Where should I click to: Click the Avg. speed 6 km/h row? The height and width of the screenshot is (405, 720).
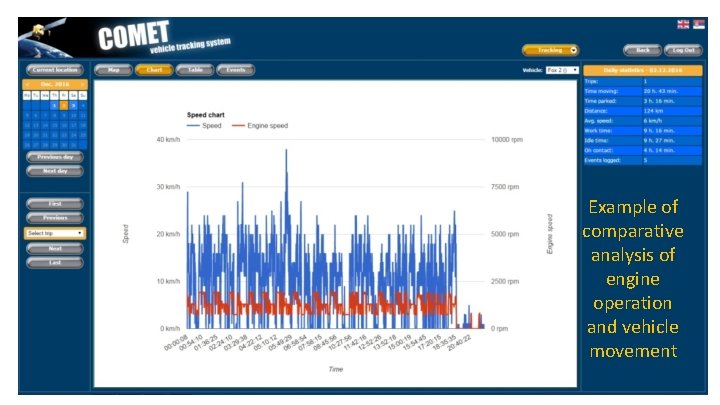(642, 121)
